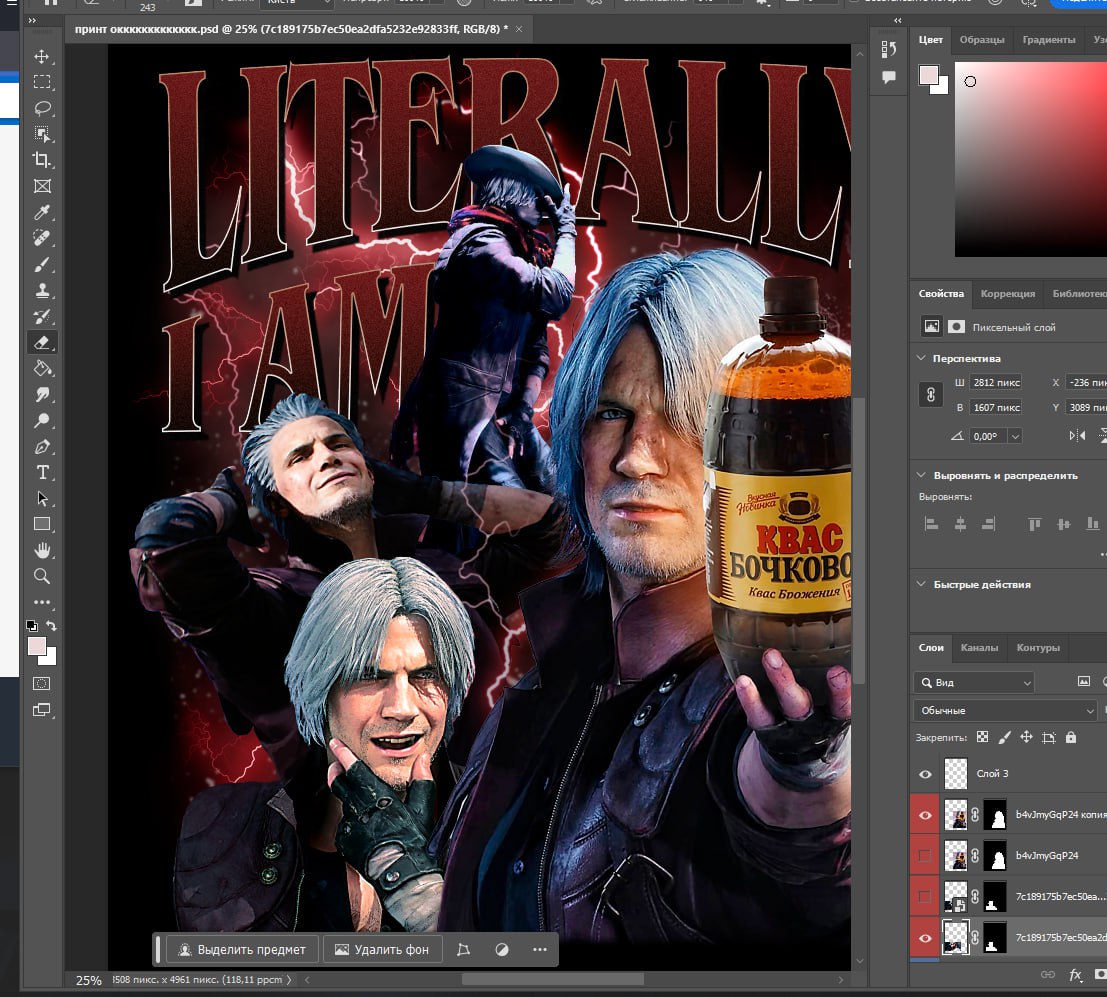This screenshot has width=1107, height=997.
Task: Switch to the Градиенты tab
Action: (x=1049, y=40)
